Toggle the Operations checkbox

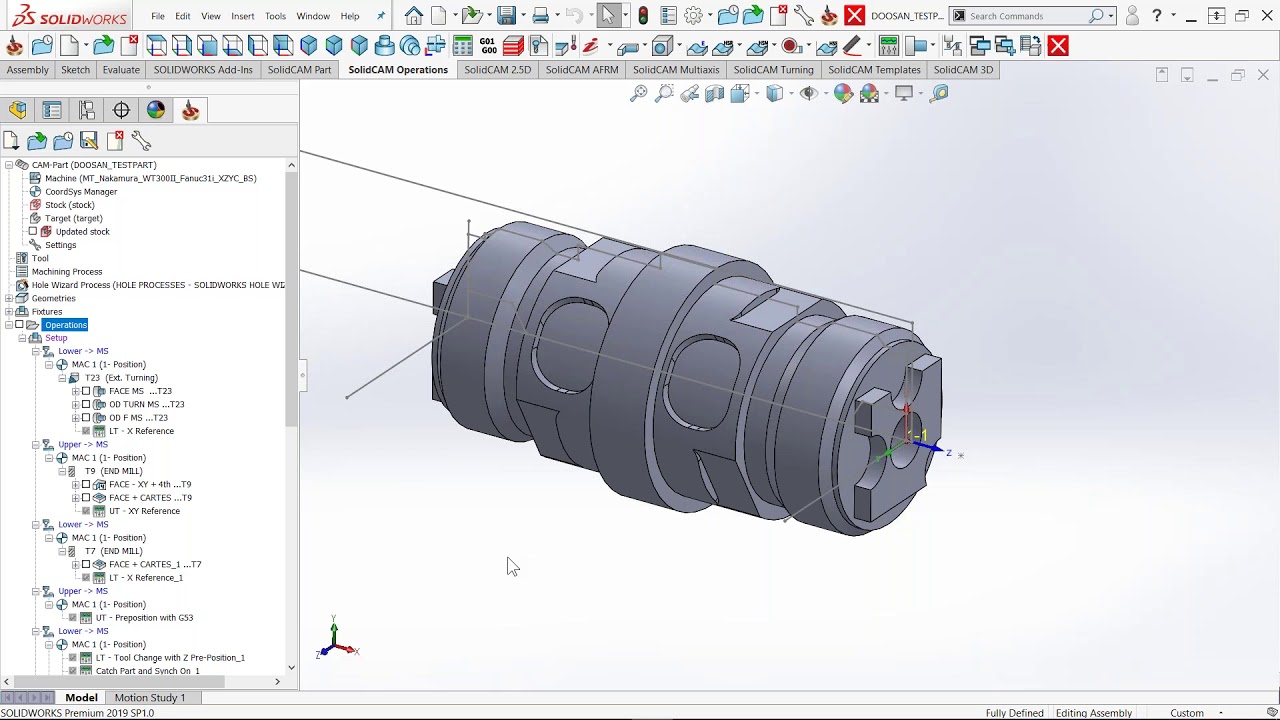pos(19,325)
